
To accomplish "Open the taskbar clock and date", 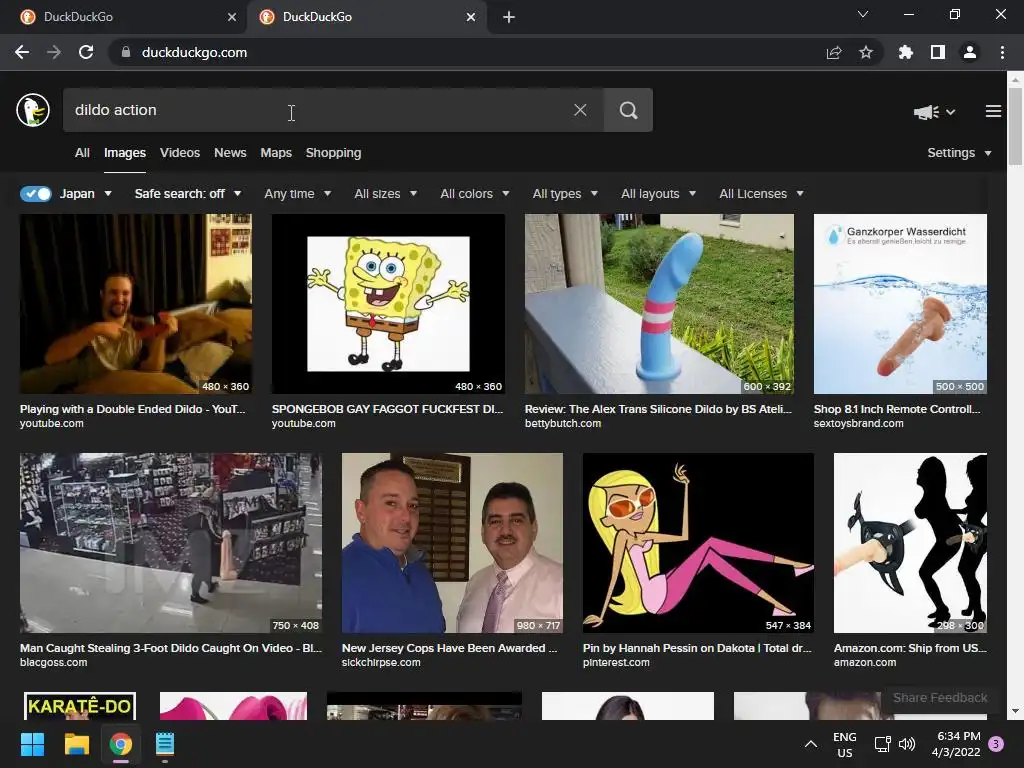I will [958, 744].
